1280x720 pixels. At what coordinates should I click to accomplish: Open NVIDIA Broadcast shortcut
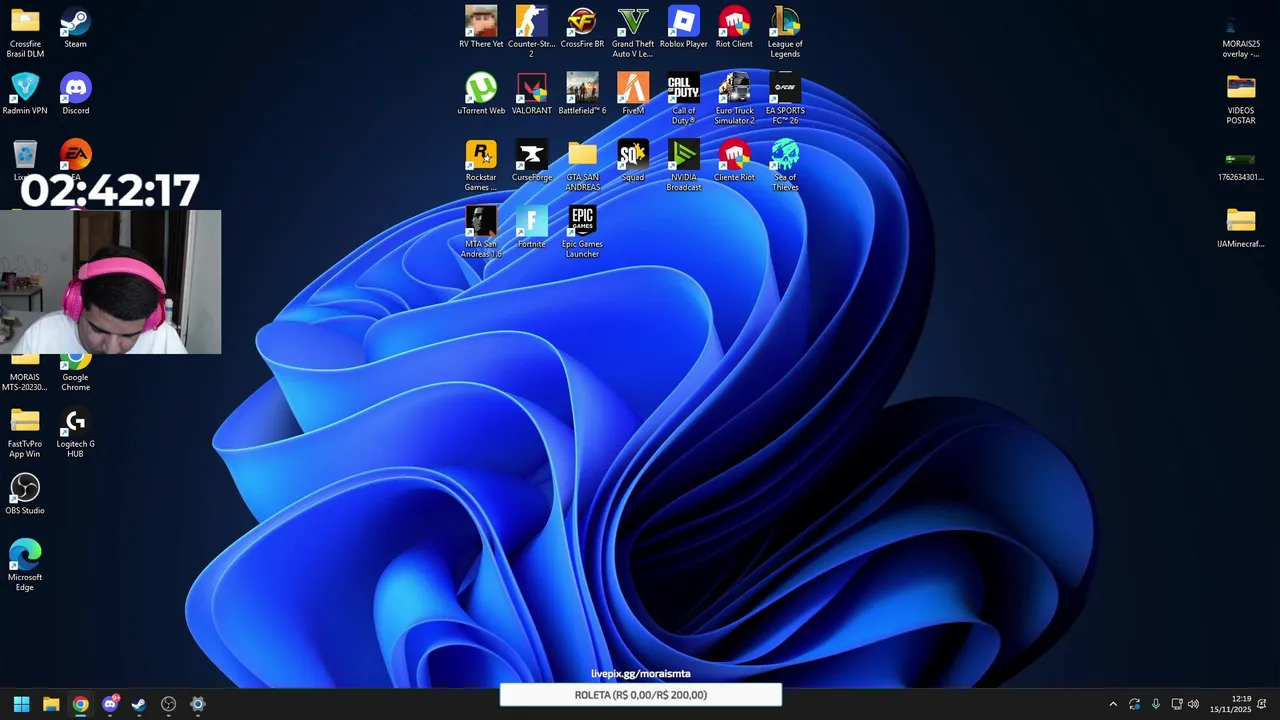(684, 166)
